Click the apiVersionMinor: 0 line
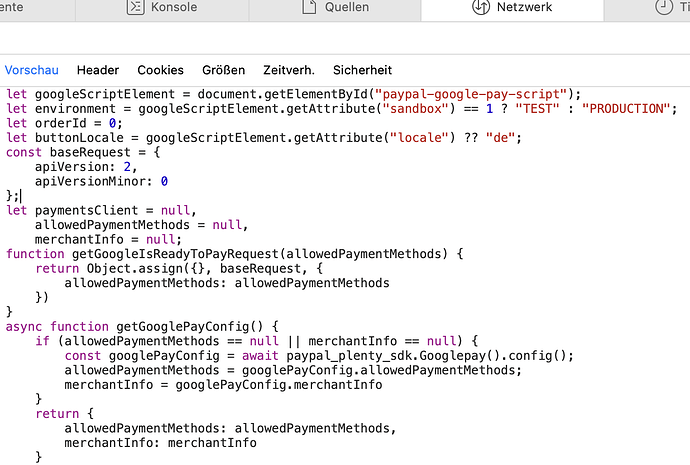The width and height of the screenshot is (690, 465). [x=101, y=181]
